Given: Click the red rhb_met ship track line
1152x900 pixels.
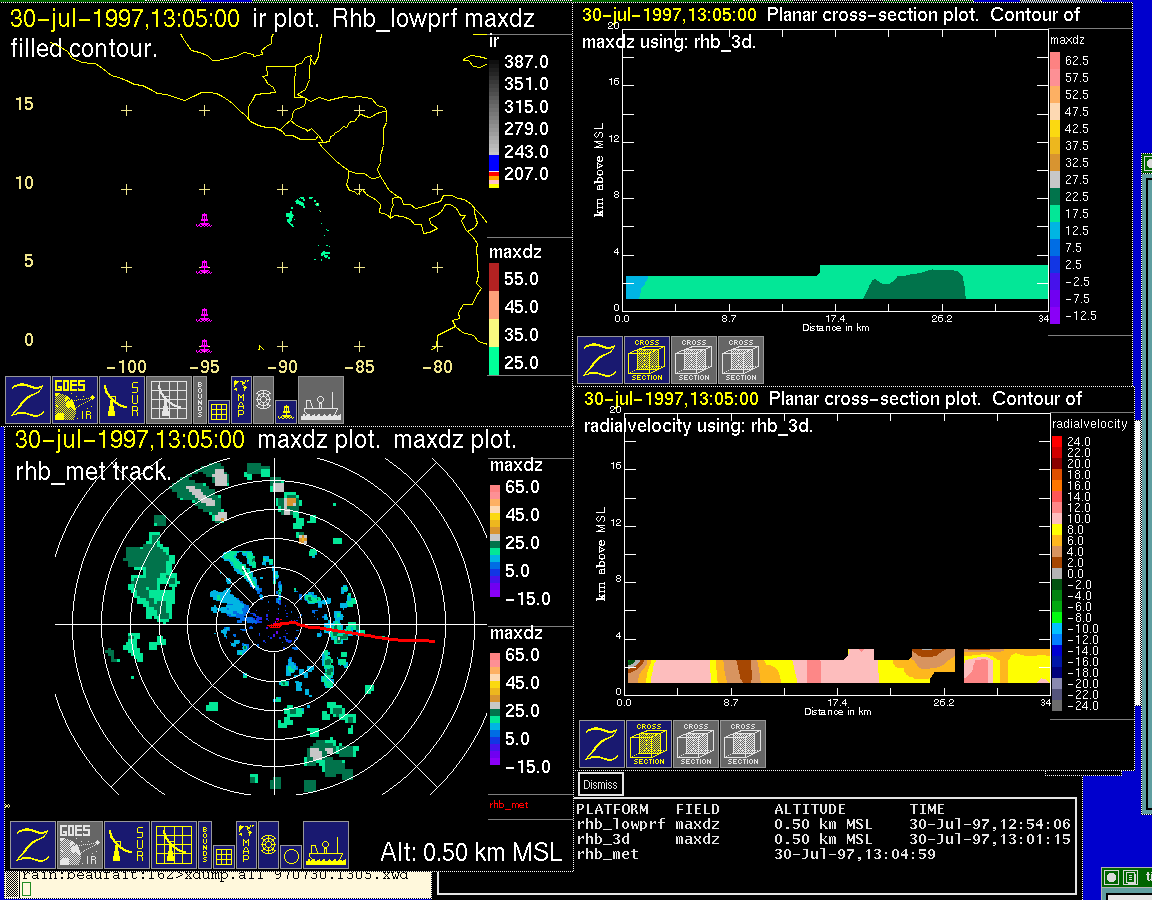Looking at the screenshot, I should pos(380,634).
